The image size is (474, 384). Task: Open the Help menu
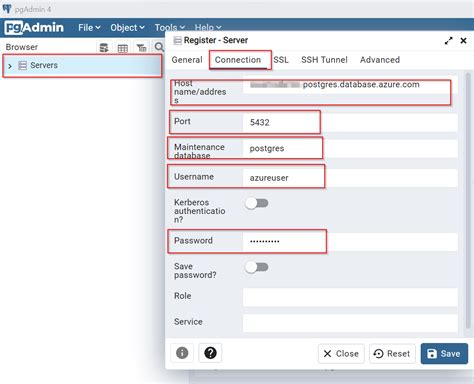208,28
